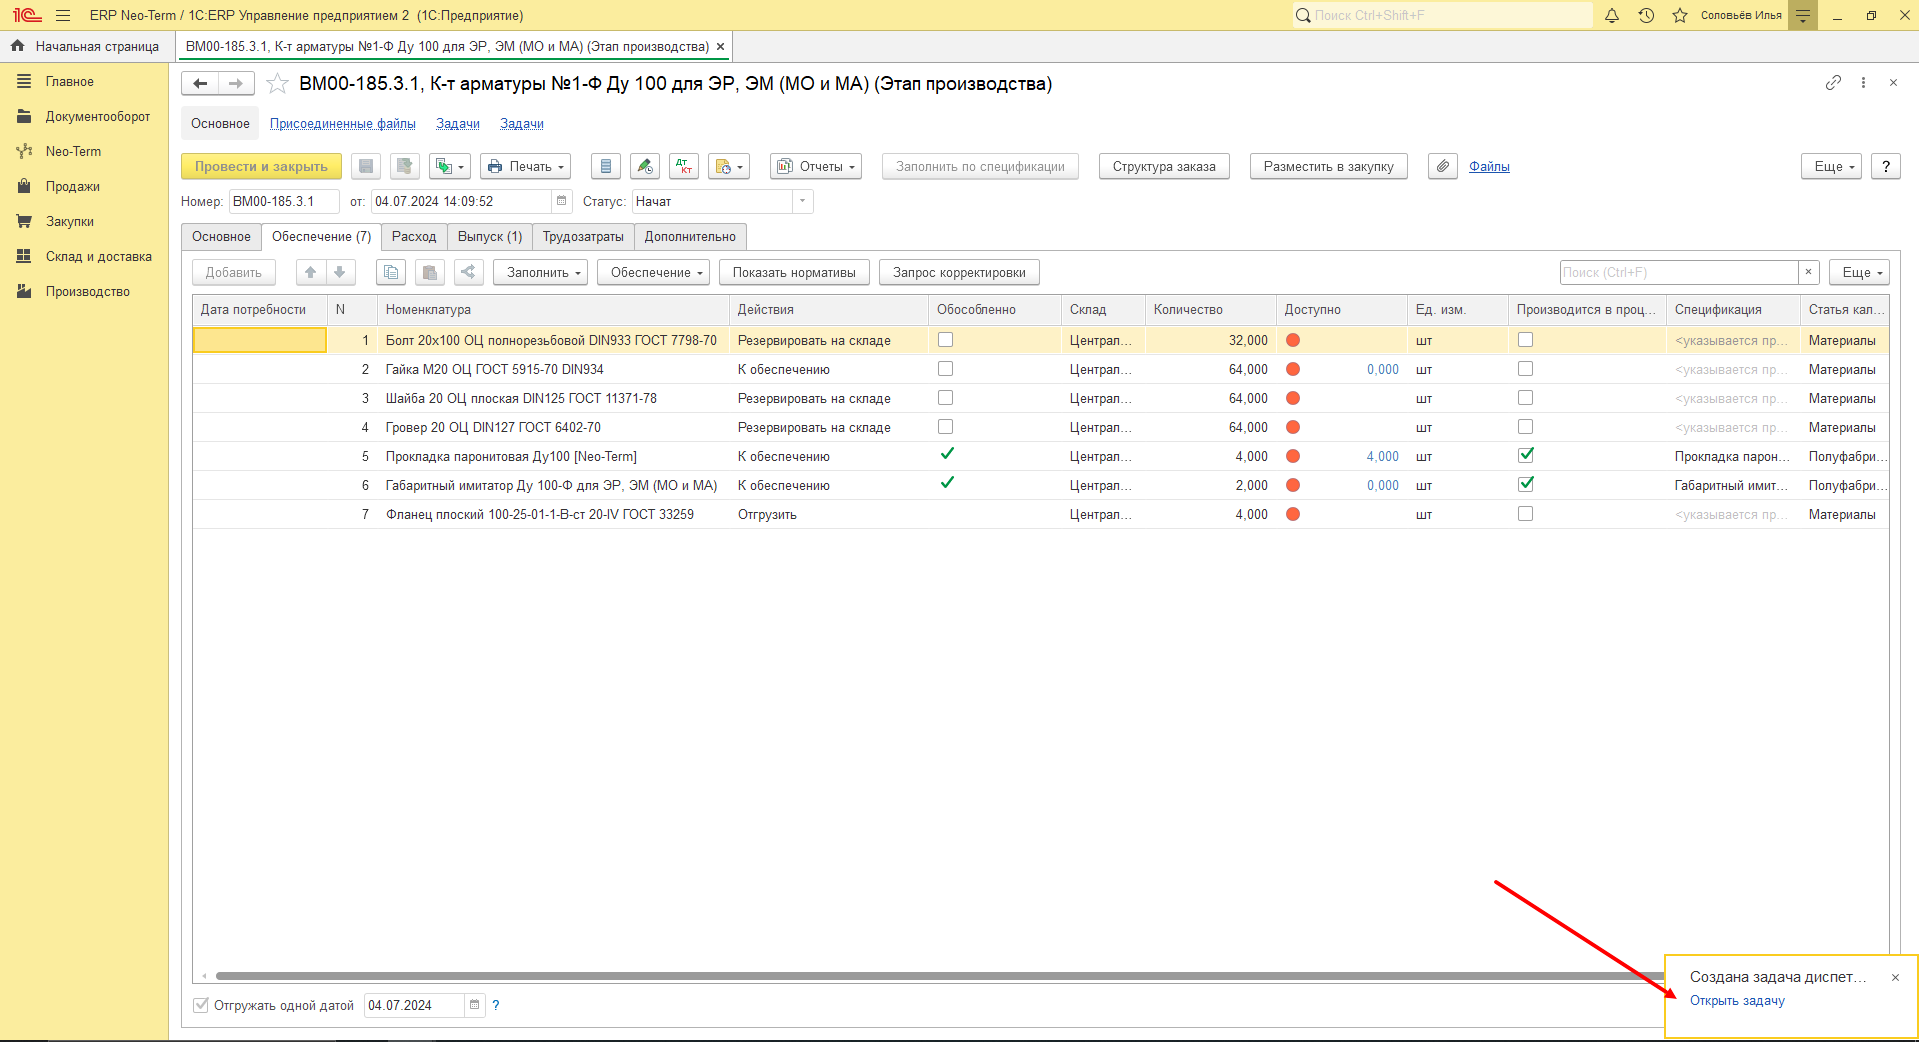
Task: Click the paperclip attach files icon
Action: [x=1442, y=167]
